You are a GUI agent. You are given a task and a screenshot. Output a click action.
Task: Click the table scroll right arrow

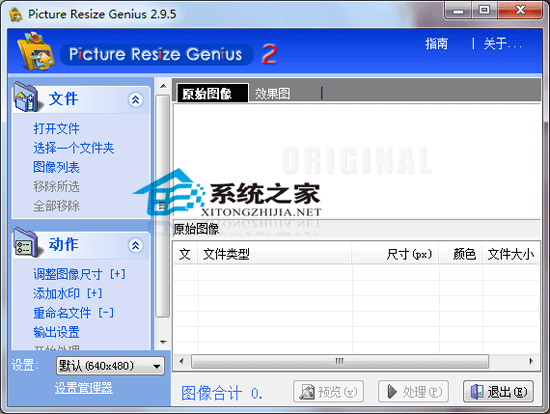(531, 361)
